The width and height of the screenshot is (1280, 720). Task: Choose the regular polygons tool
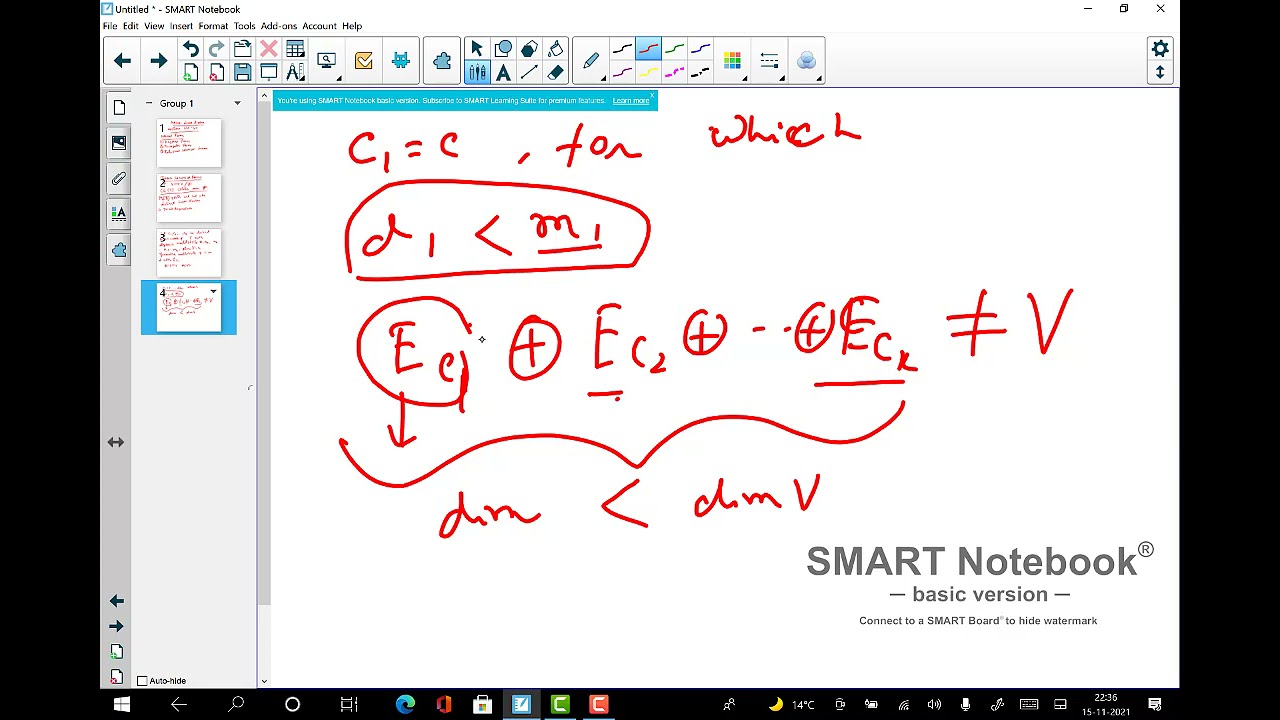(x=529, y=49)
